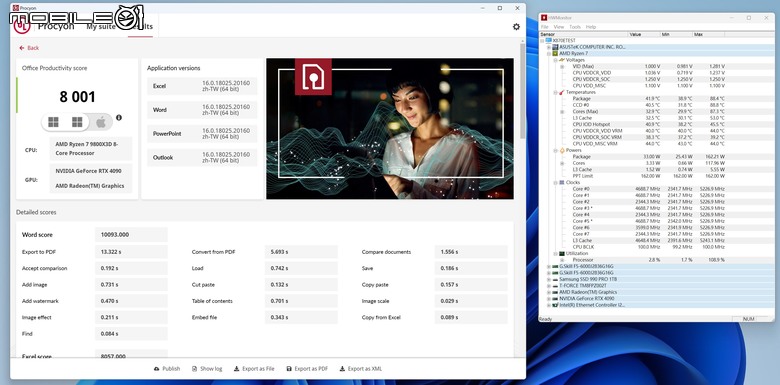
Task: Click the Export as File download icon
Action: pos(236,369)
